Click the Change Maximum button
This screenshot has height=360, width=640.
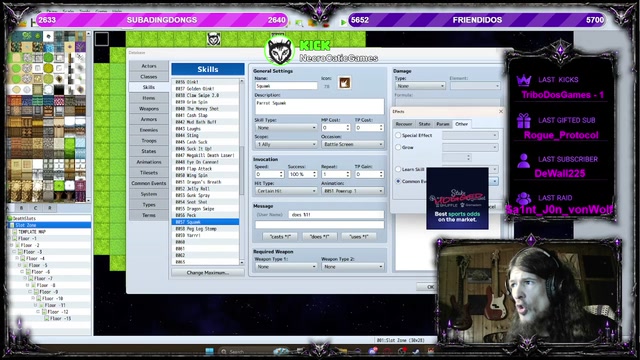208,273
